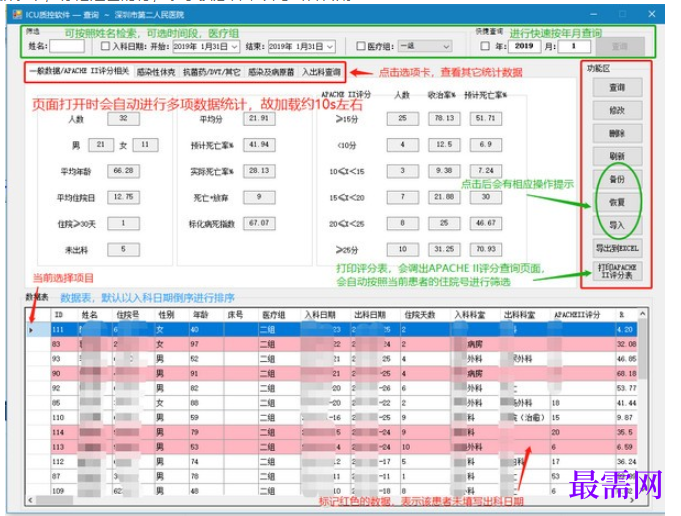Click the horizontal scrollbar left arrow
This screenshot has height=516, width=681.
pos(30,500)
